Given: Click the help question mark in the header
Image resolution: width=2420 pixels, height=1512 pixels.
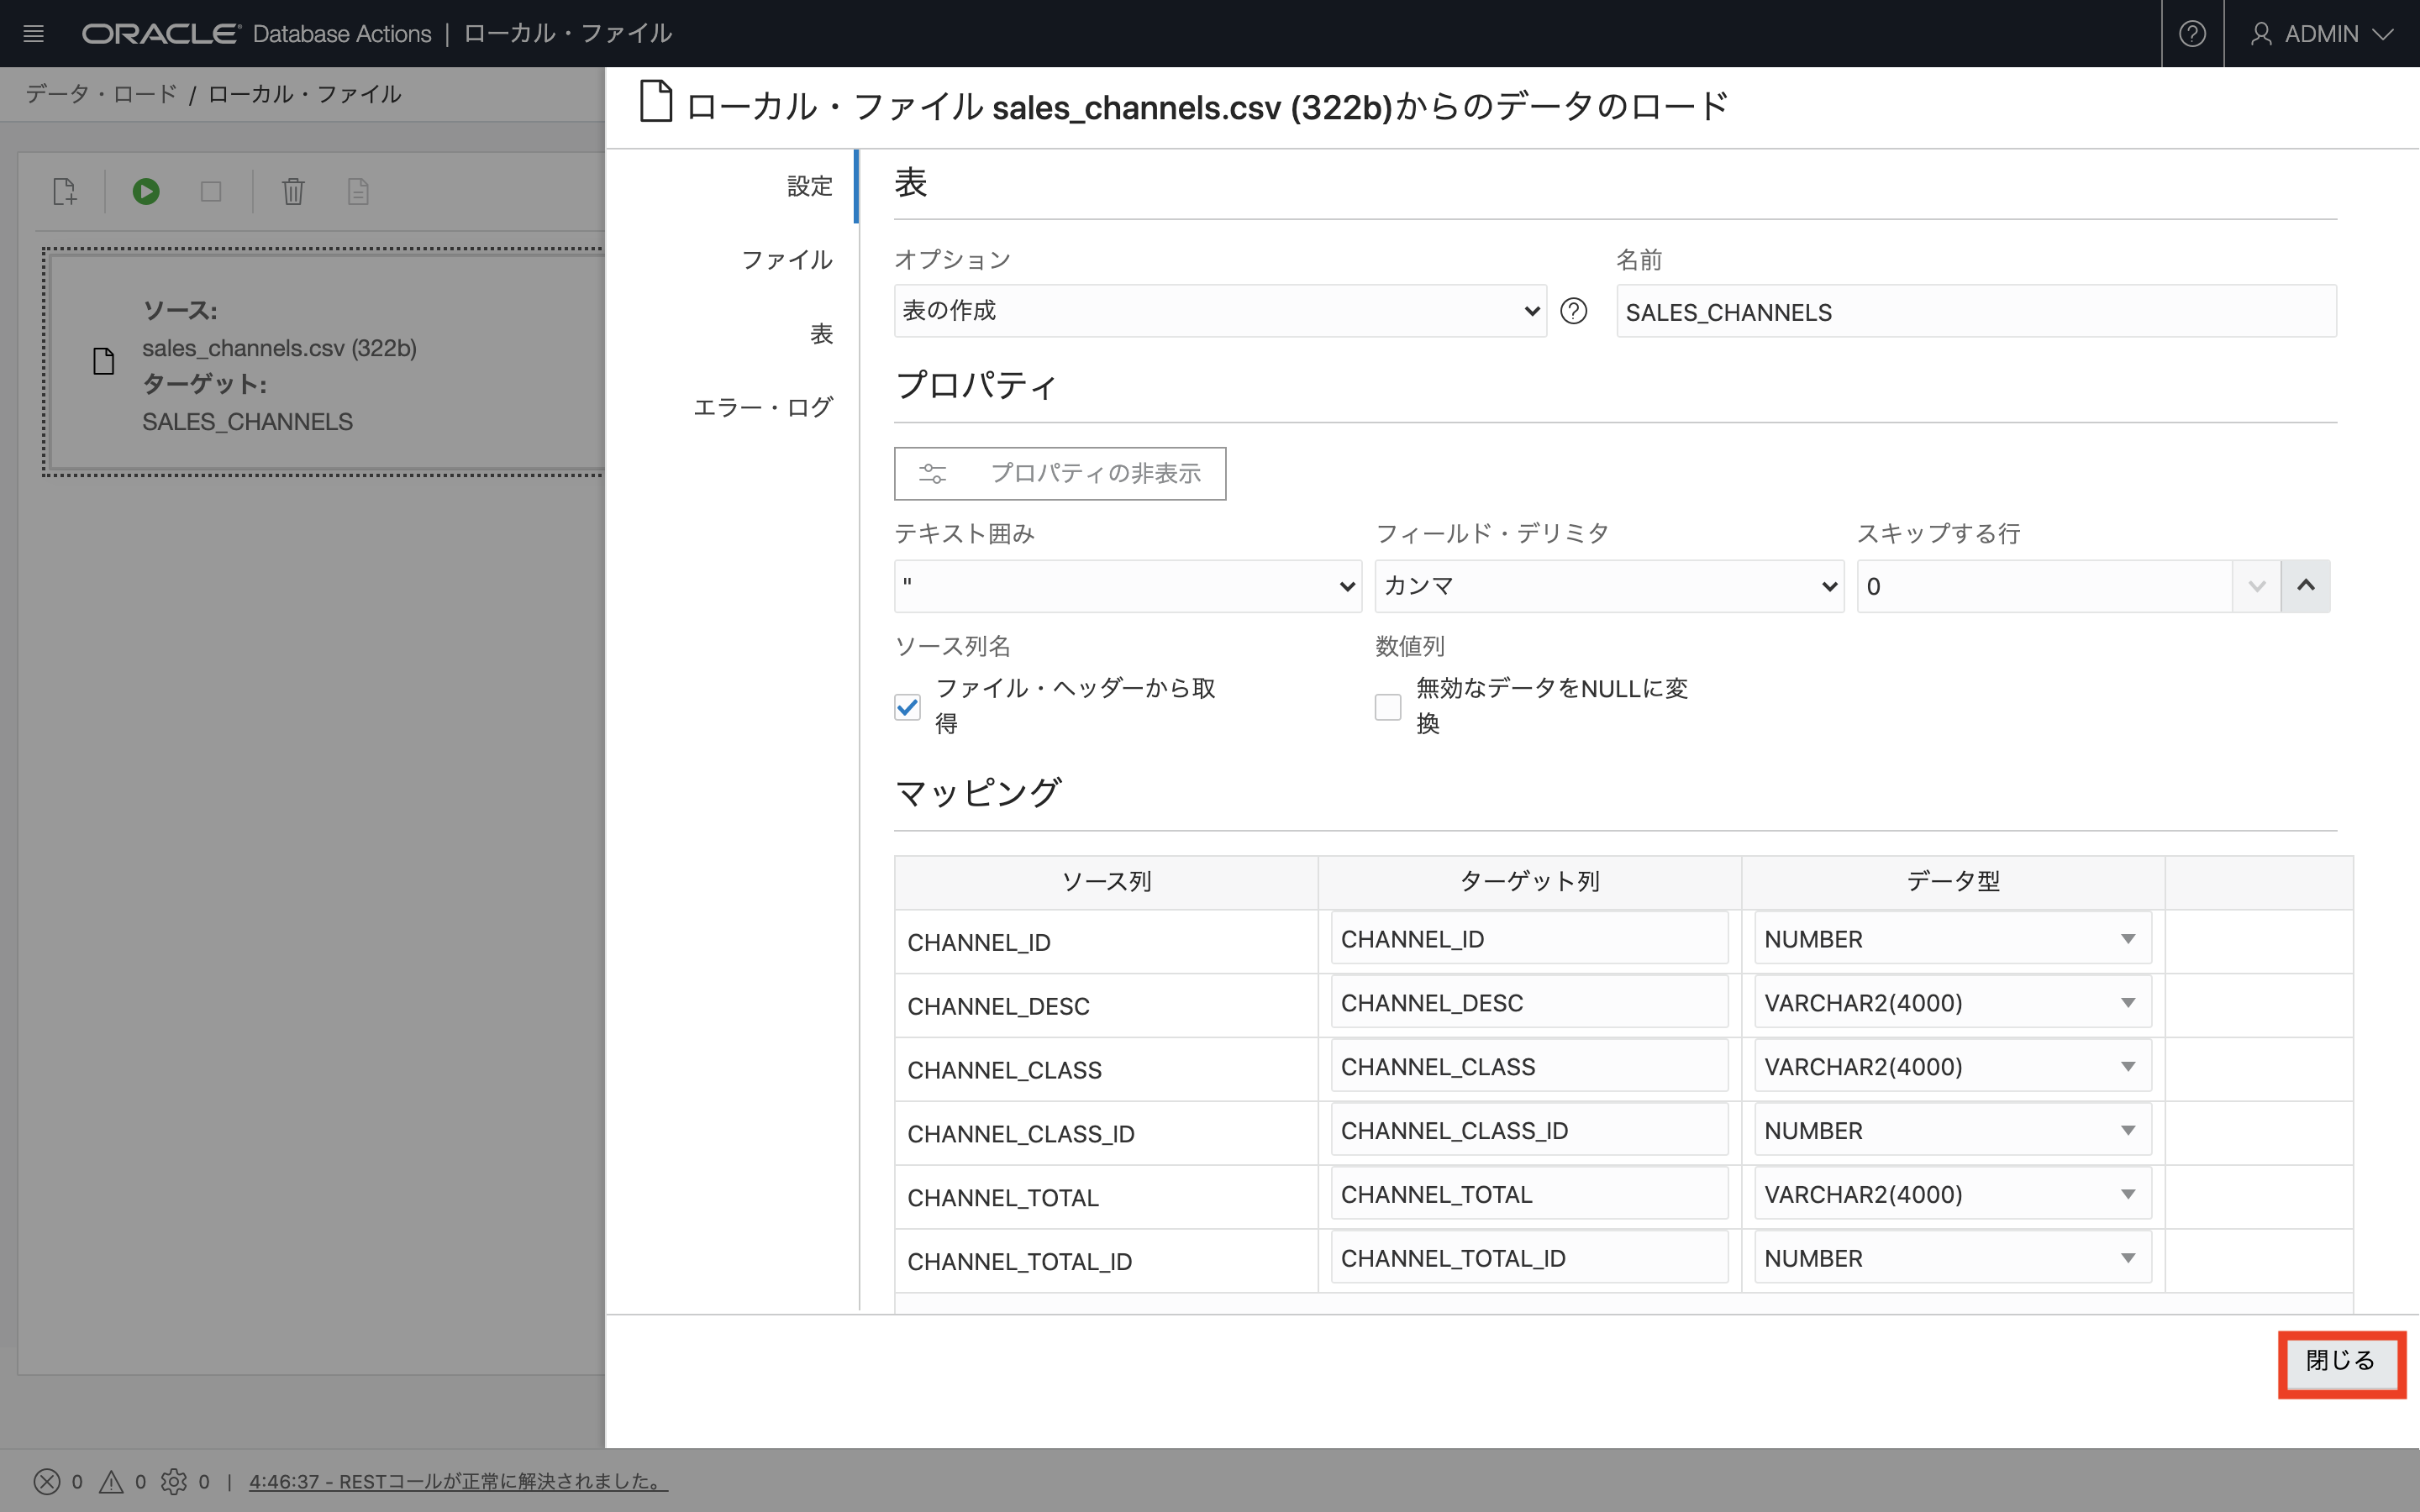Looking at the screenshot, I should pyautogui.click(x=2192, y=33).
